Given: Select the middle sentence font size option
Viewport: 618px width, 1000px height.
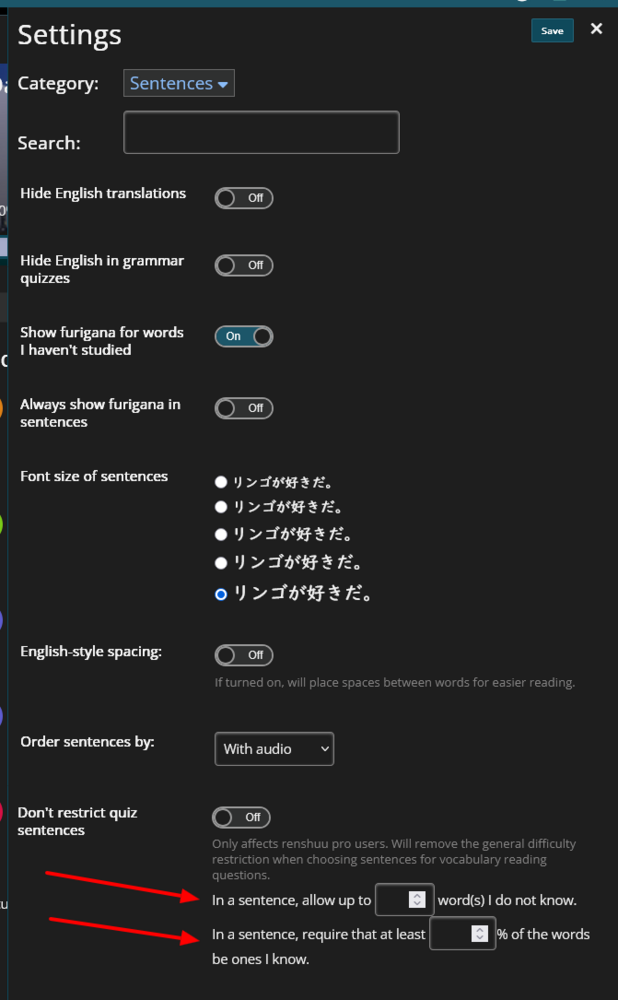Looking at the screenshot, I should (221, 534).
